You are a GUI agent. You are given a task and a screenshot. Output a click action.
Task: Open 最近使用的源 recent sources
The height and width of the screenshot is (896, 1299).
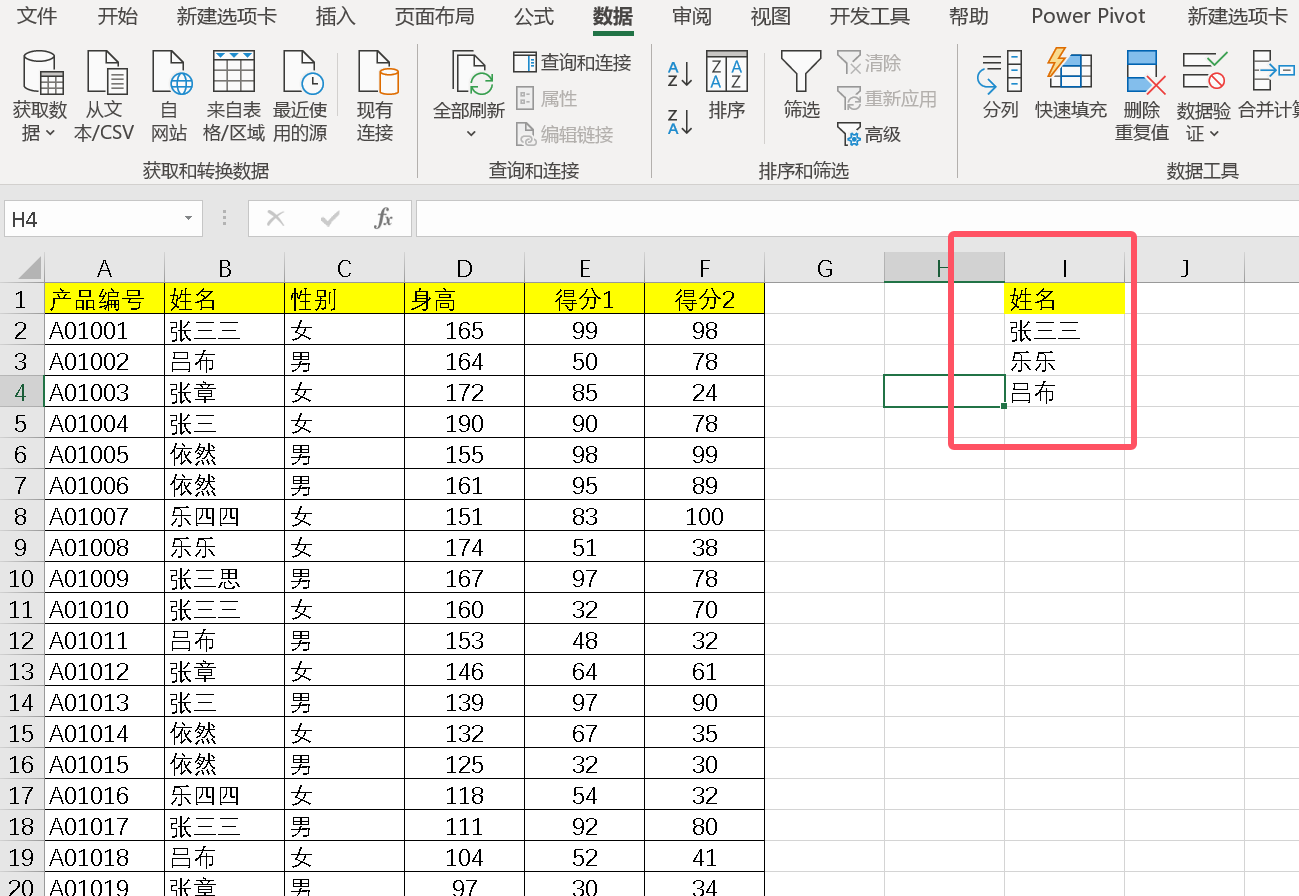pos(301,73)
